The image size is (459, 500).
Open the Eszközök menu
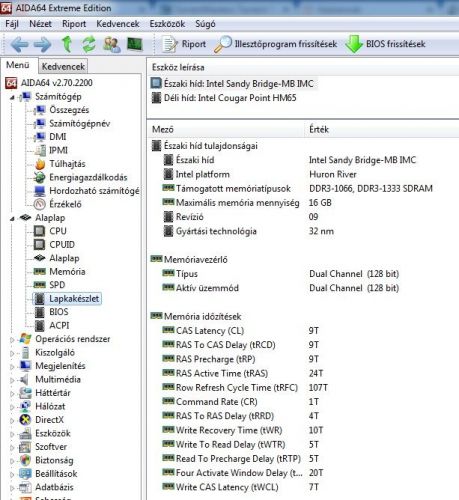pyautogui.click(x=167, y=24)
